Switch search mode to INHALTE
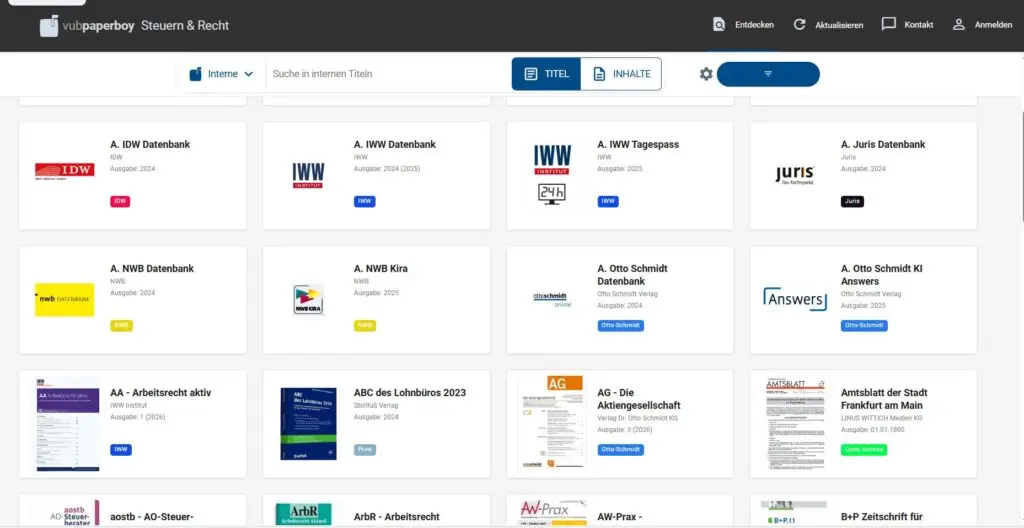This screenshot has height=528, width=1024. click(621, 74)
